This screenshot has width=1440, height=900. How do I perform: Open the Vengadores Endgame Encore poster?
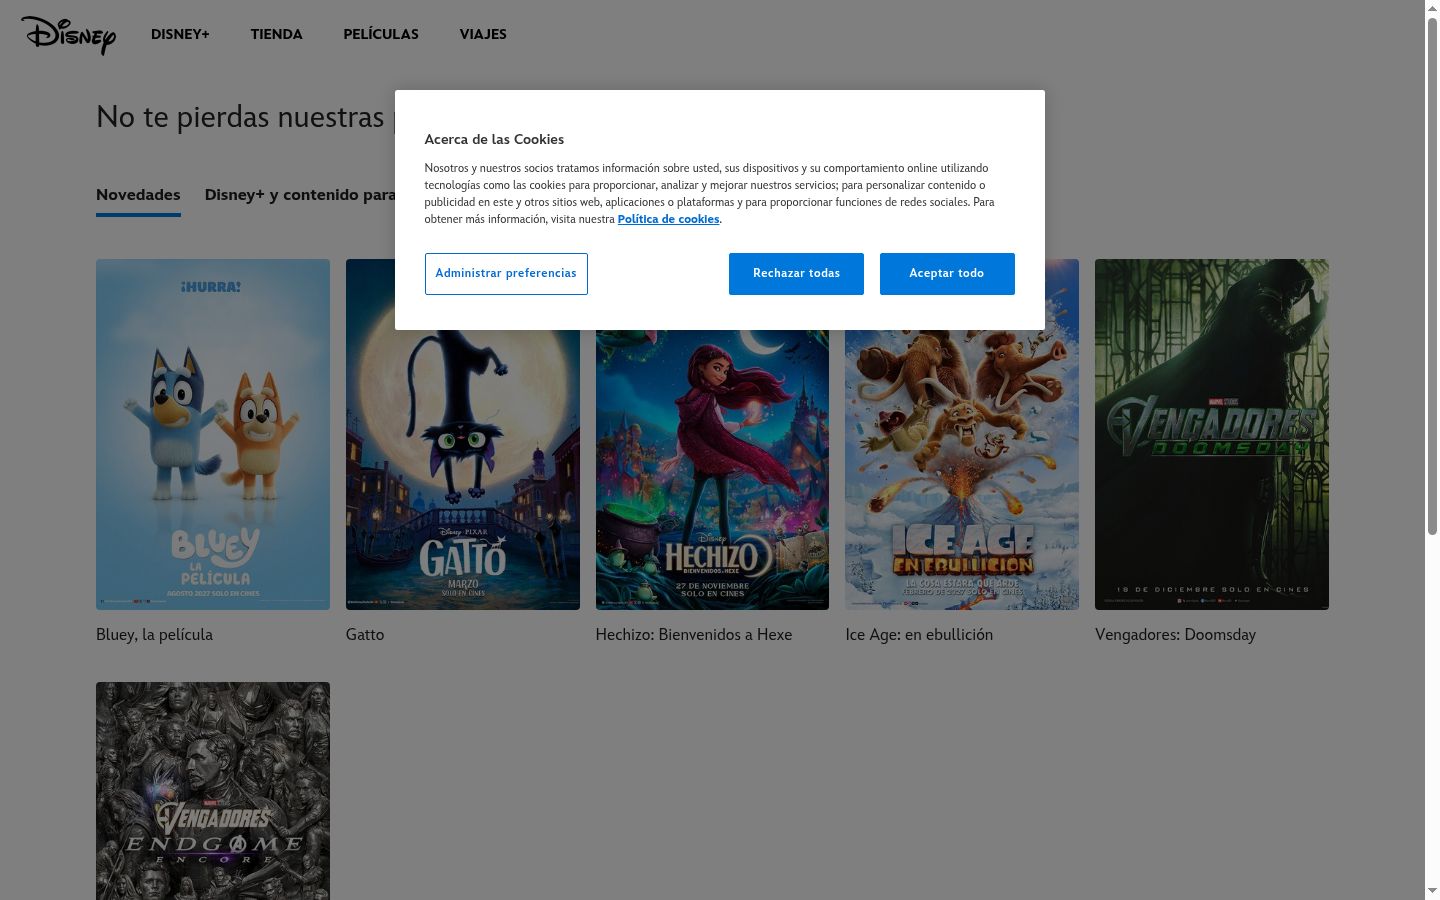pyautogui.click(x=213, y=791)
